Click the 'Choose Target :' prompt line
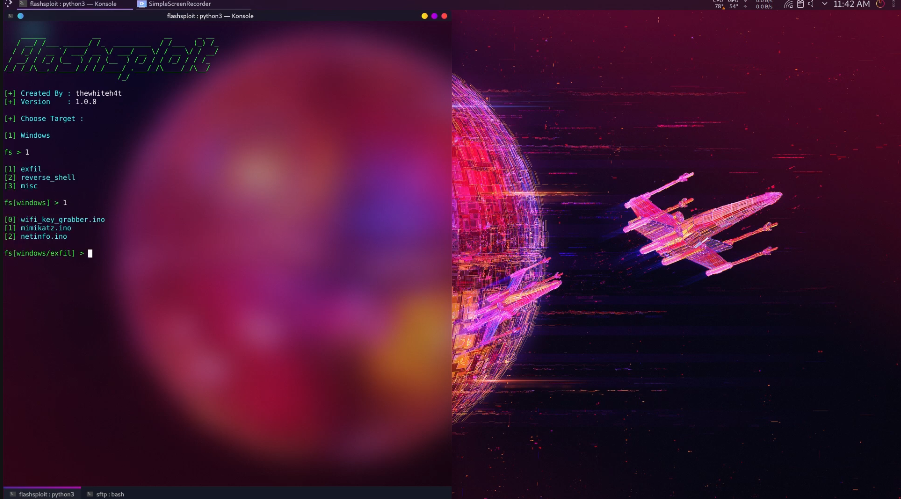901x499 pixels. tap(44, 118)
